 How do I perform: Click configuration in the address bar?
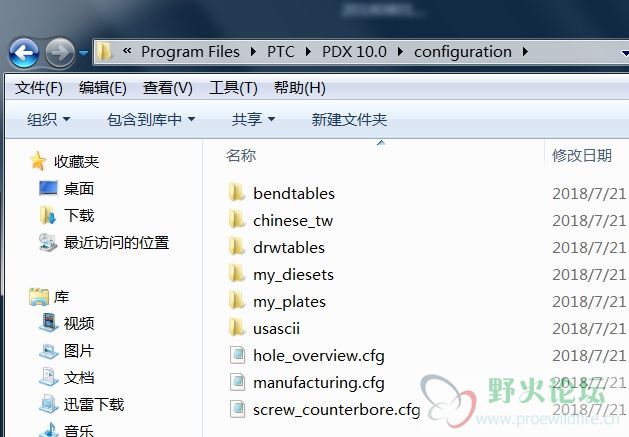tap(463, 52)
